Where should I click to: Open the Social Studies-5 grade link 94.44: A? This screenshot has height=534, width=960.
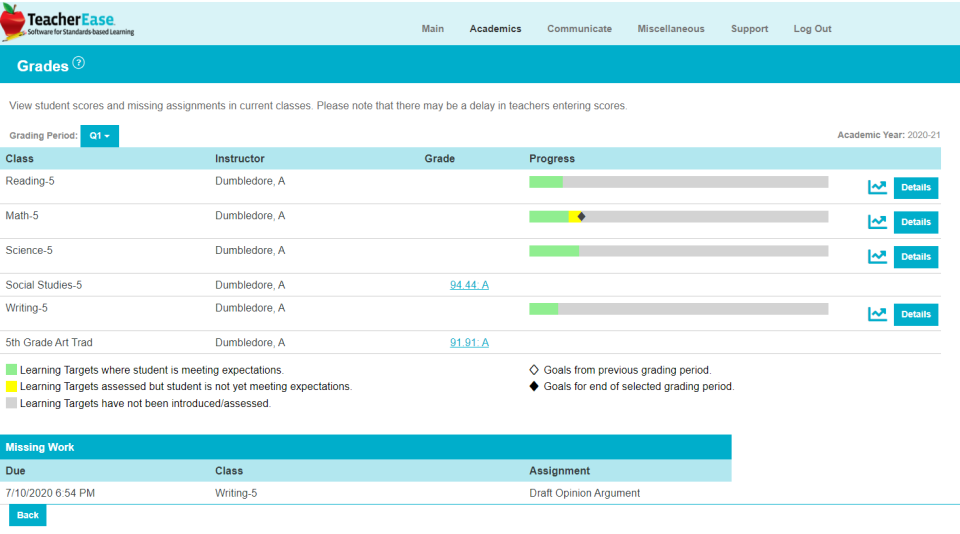[x=469, y=285]
